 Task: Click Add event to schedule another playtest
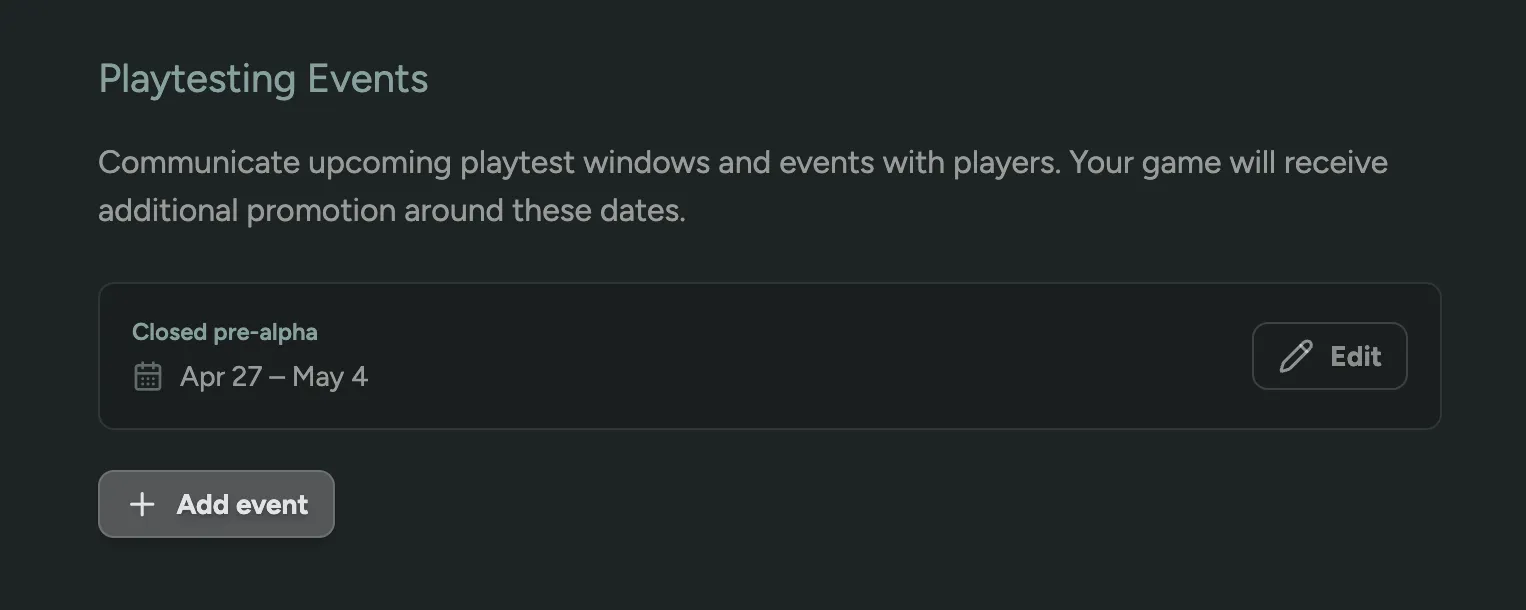coord(216,504)
